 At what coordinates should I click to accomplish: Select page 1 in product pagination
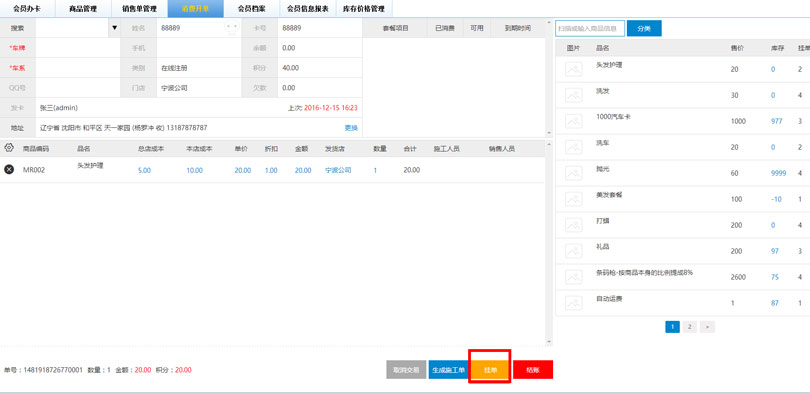[672, 326]
